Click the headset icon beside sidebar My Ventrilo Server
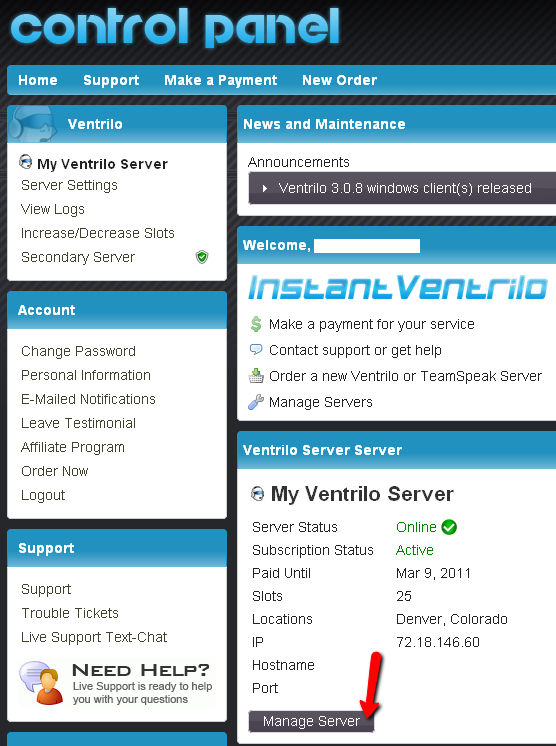 26,162
